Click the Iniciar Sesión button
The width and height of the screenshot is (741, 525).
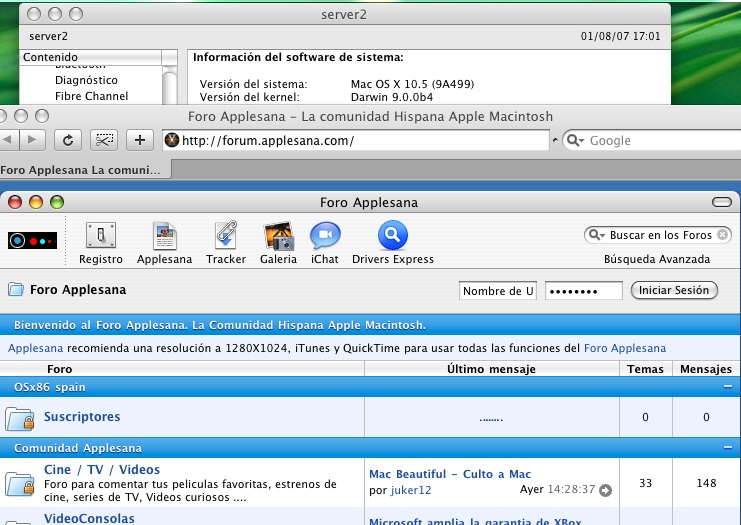[x=674, y=290]
